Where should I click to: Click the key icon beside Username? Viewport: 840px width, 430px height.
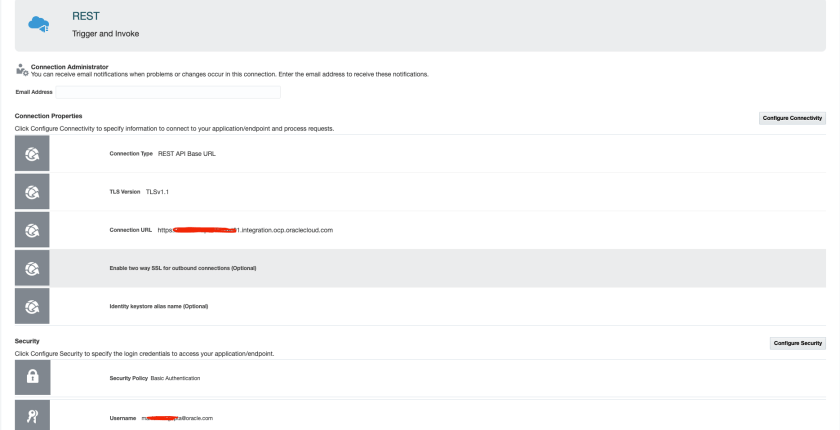coord(31,416)
